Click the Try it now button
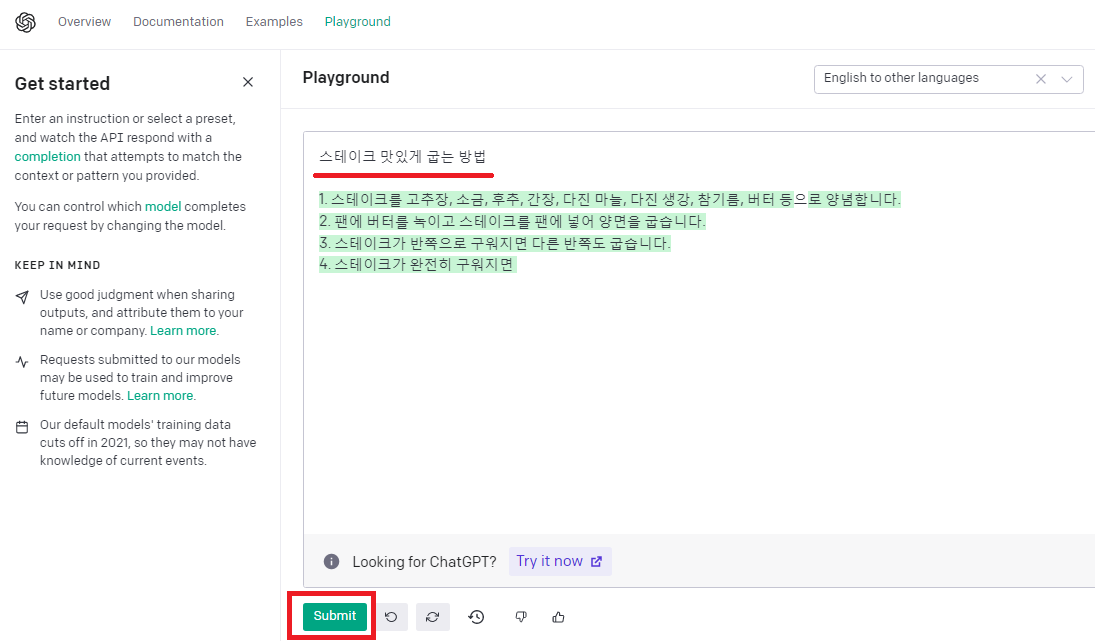The height and width of the screenshot is (641, 1095). point(559,561)
